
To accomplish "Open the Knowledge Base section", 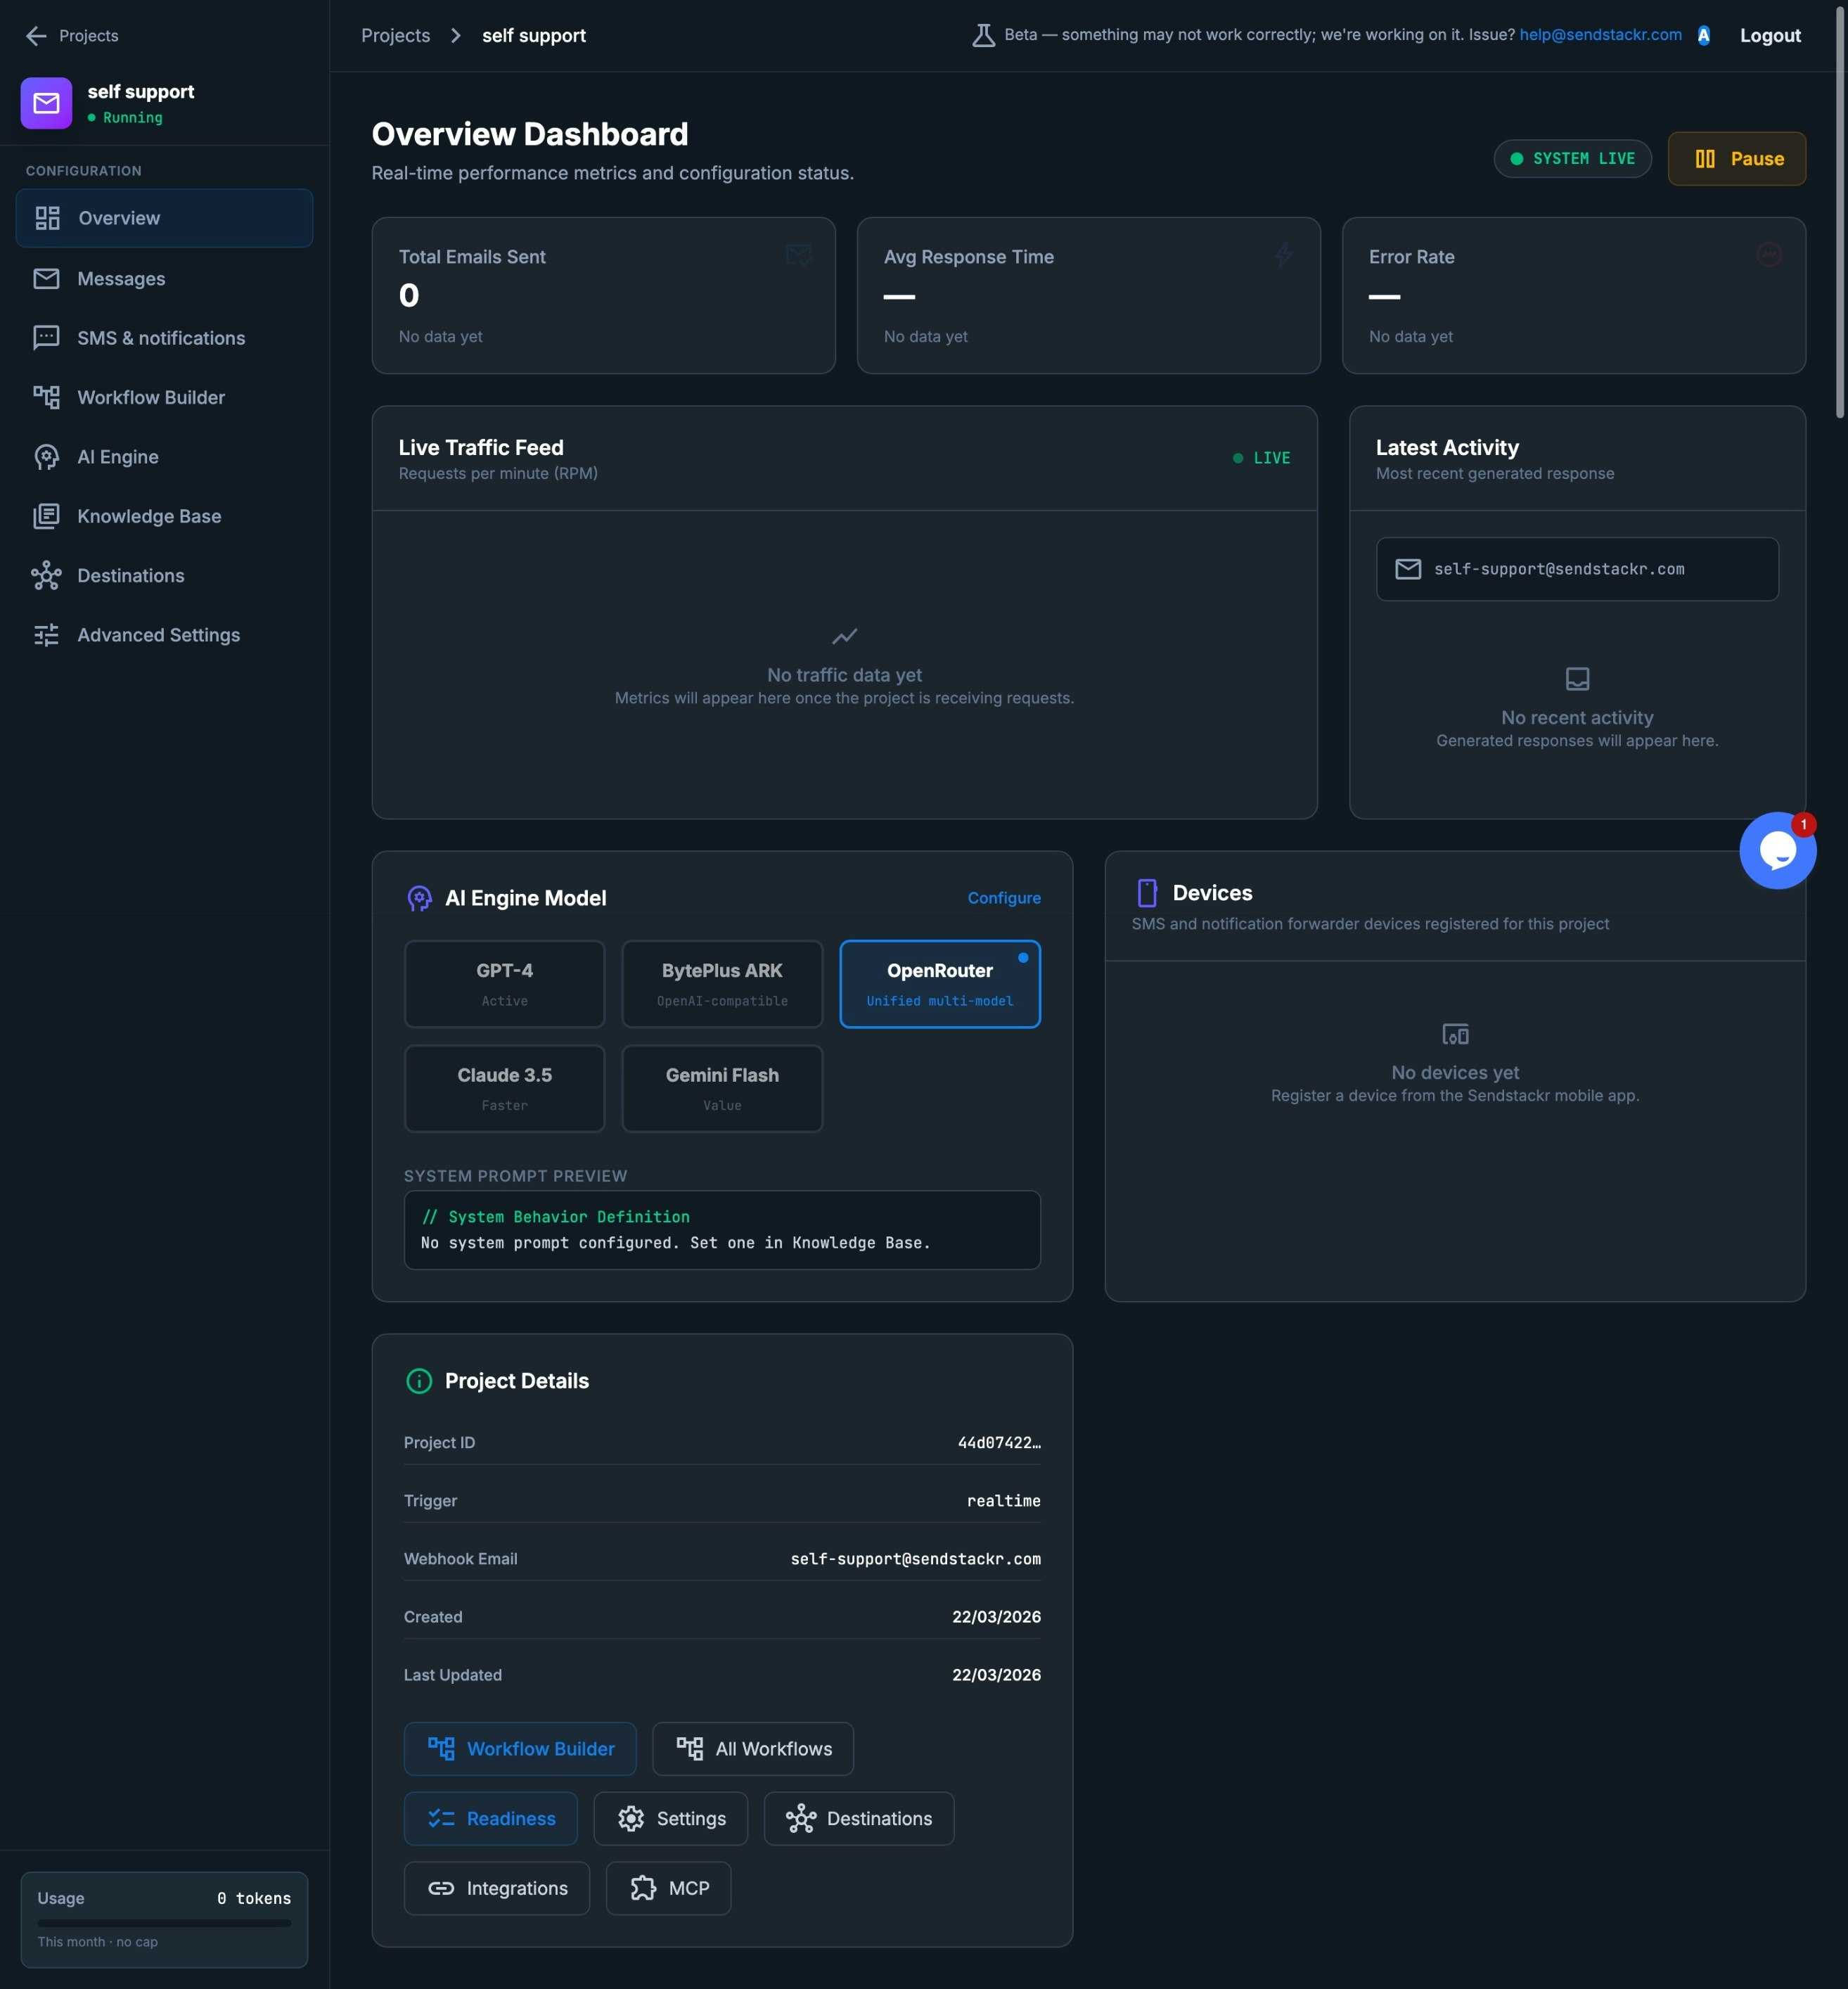I will [x=149, y=516].
